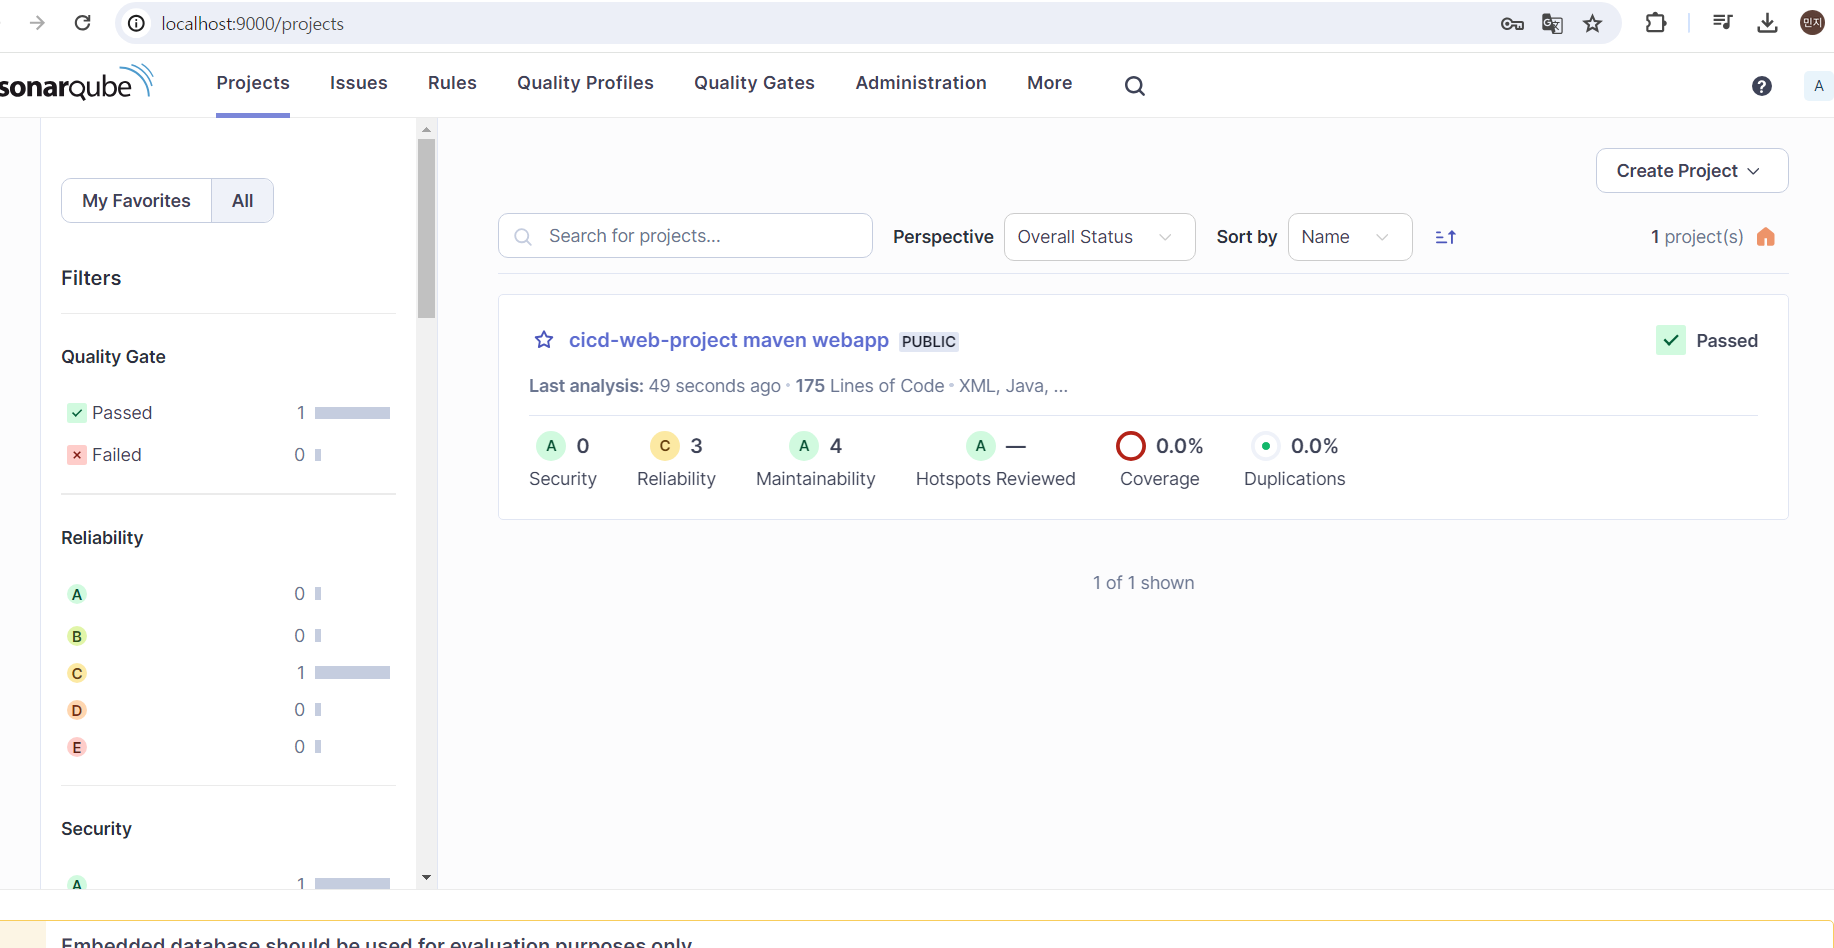Click the orange home page icon
1834x948 pixels.
[x=1766, y=237]
